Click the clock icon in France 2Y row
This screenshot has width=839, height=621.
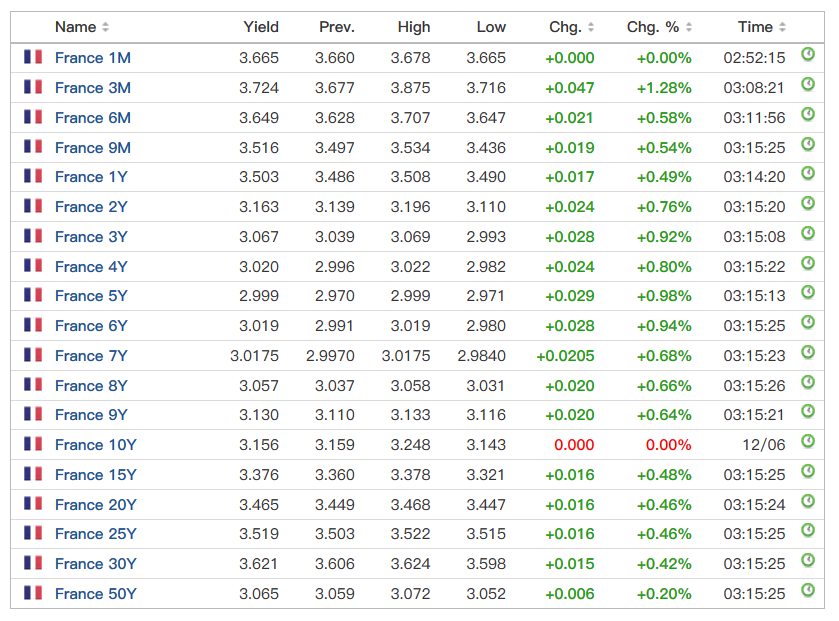pos(808,203)
